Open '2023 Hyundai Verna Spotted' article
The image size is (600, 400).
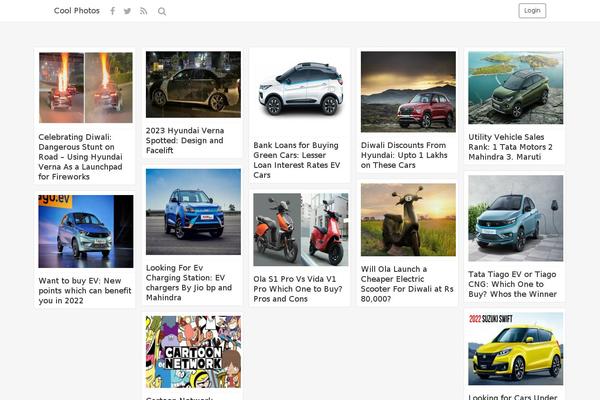coord(185,140)
